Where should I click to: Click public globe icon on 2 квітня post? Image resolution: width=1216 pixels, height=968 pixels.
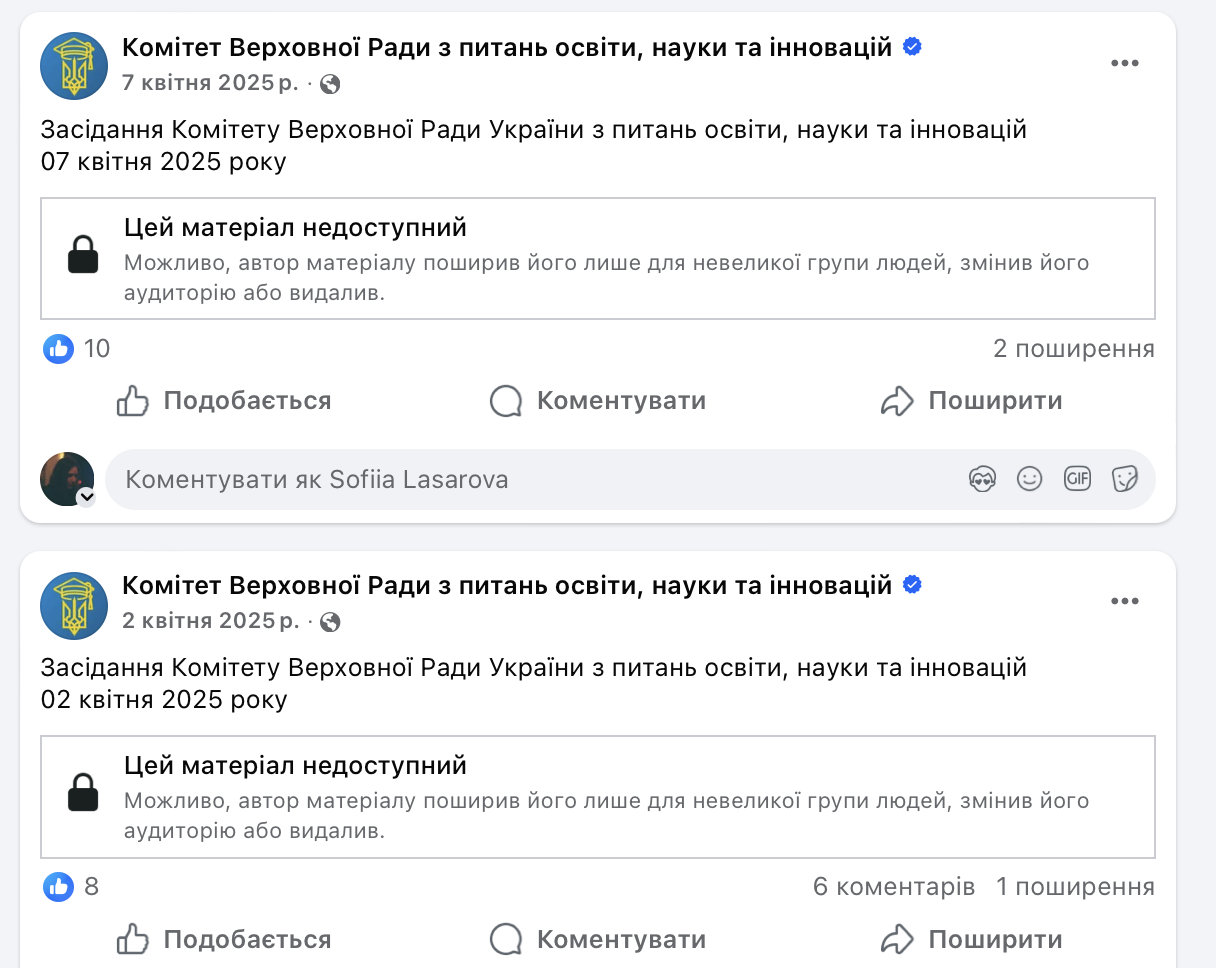(x=330, y=622)
